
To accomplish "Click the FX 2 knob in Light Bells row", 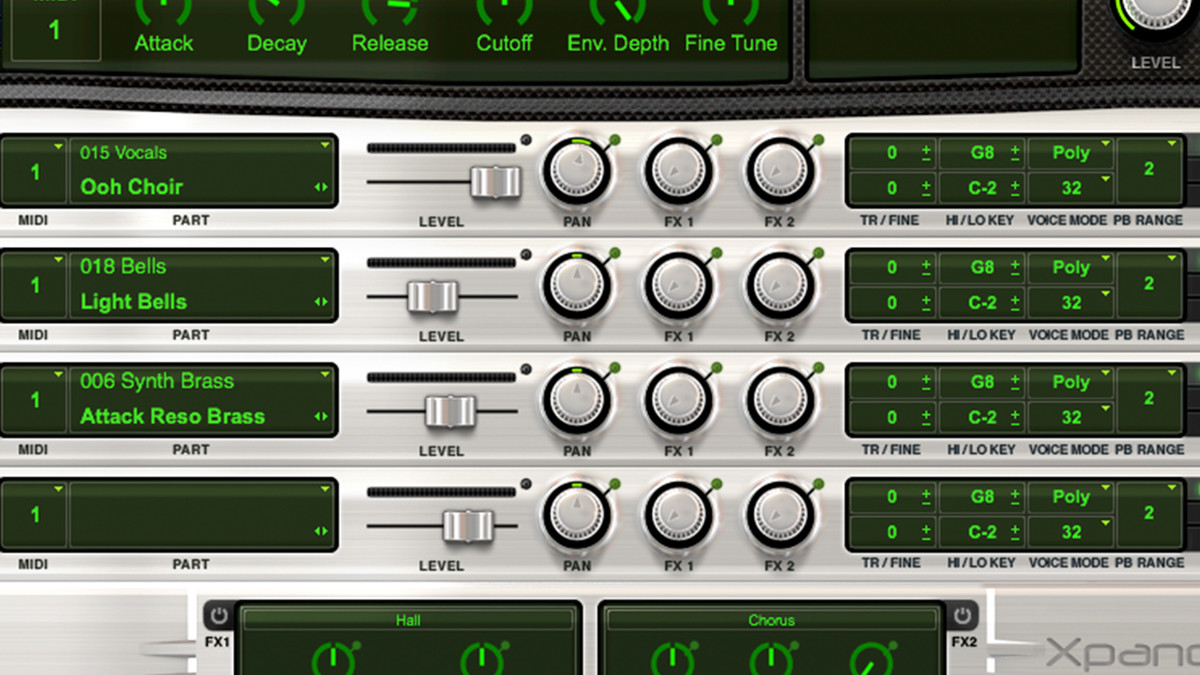I will pos(780,286).
